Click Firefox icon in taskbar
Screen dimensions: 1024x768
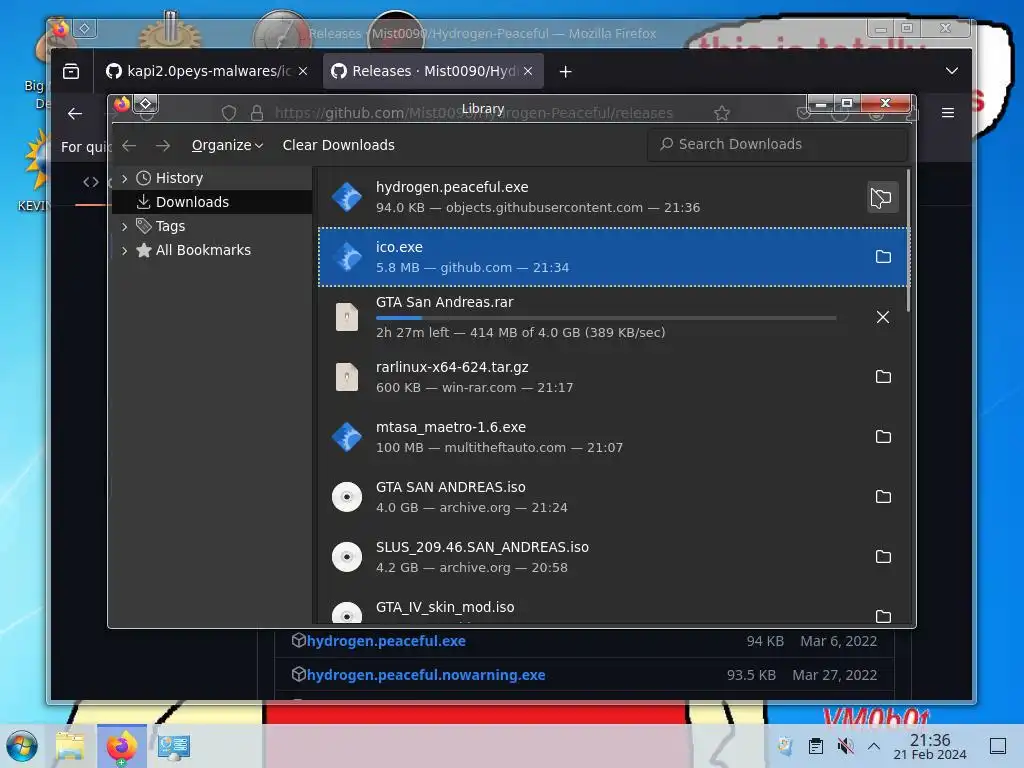tap(122, 746)
